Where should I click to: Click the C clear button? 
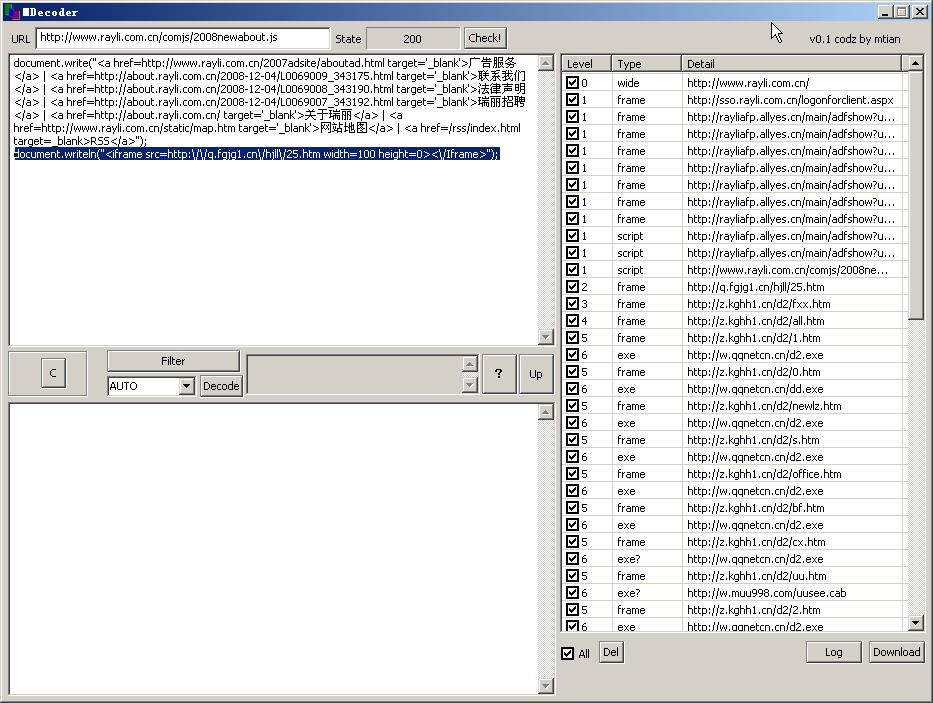pos(52,374)
